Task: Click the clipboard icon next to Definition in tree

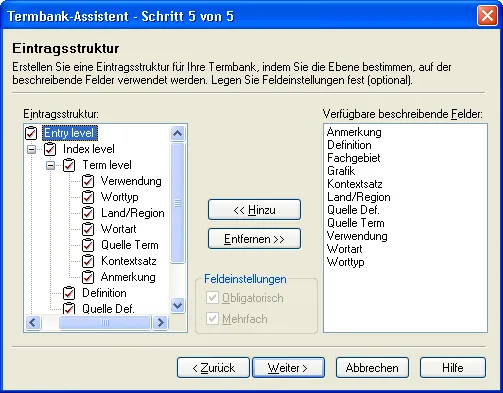Action: (x=69, y=293)
